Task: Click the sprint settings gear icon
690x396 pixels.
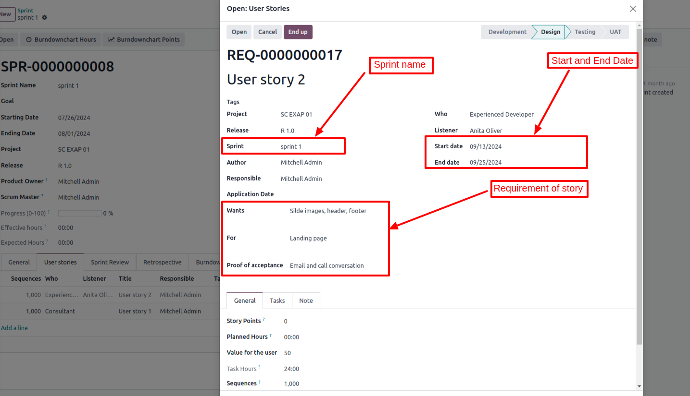Action: [x=44, y=18]
